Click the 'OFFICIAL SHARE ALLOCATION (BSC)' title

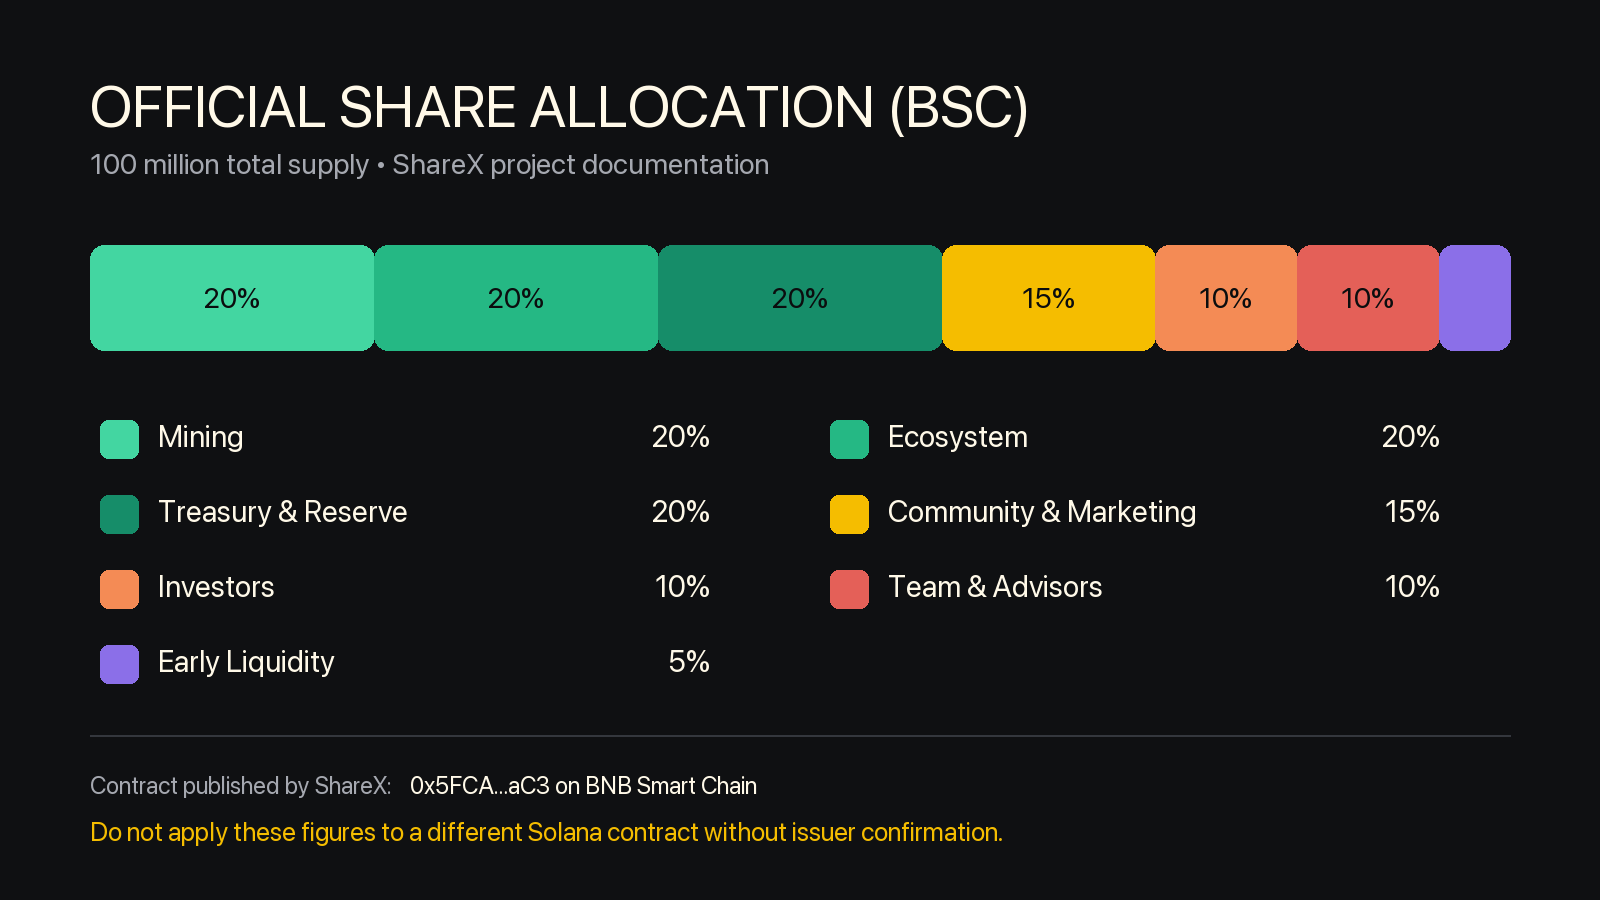559,108
